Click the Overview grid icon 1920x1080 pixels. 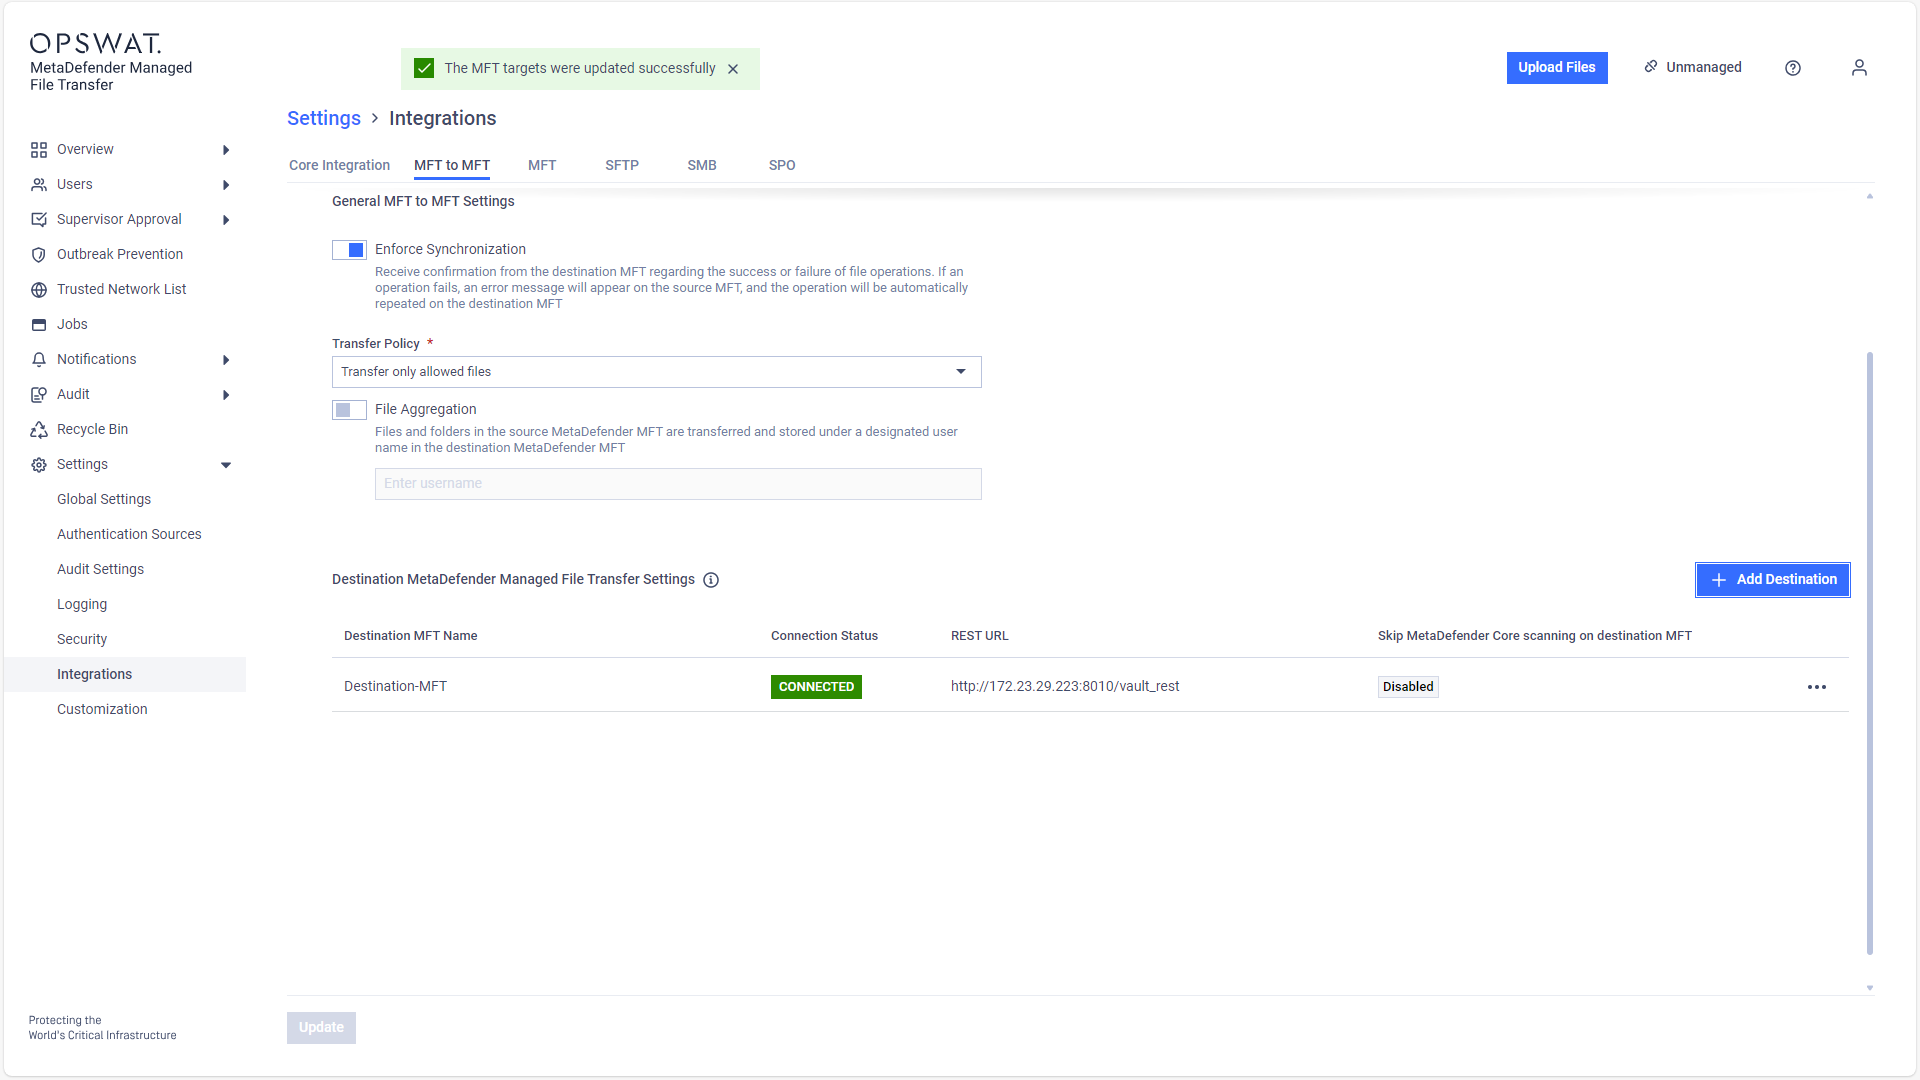39,150
